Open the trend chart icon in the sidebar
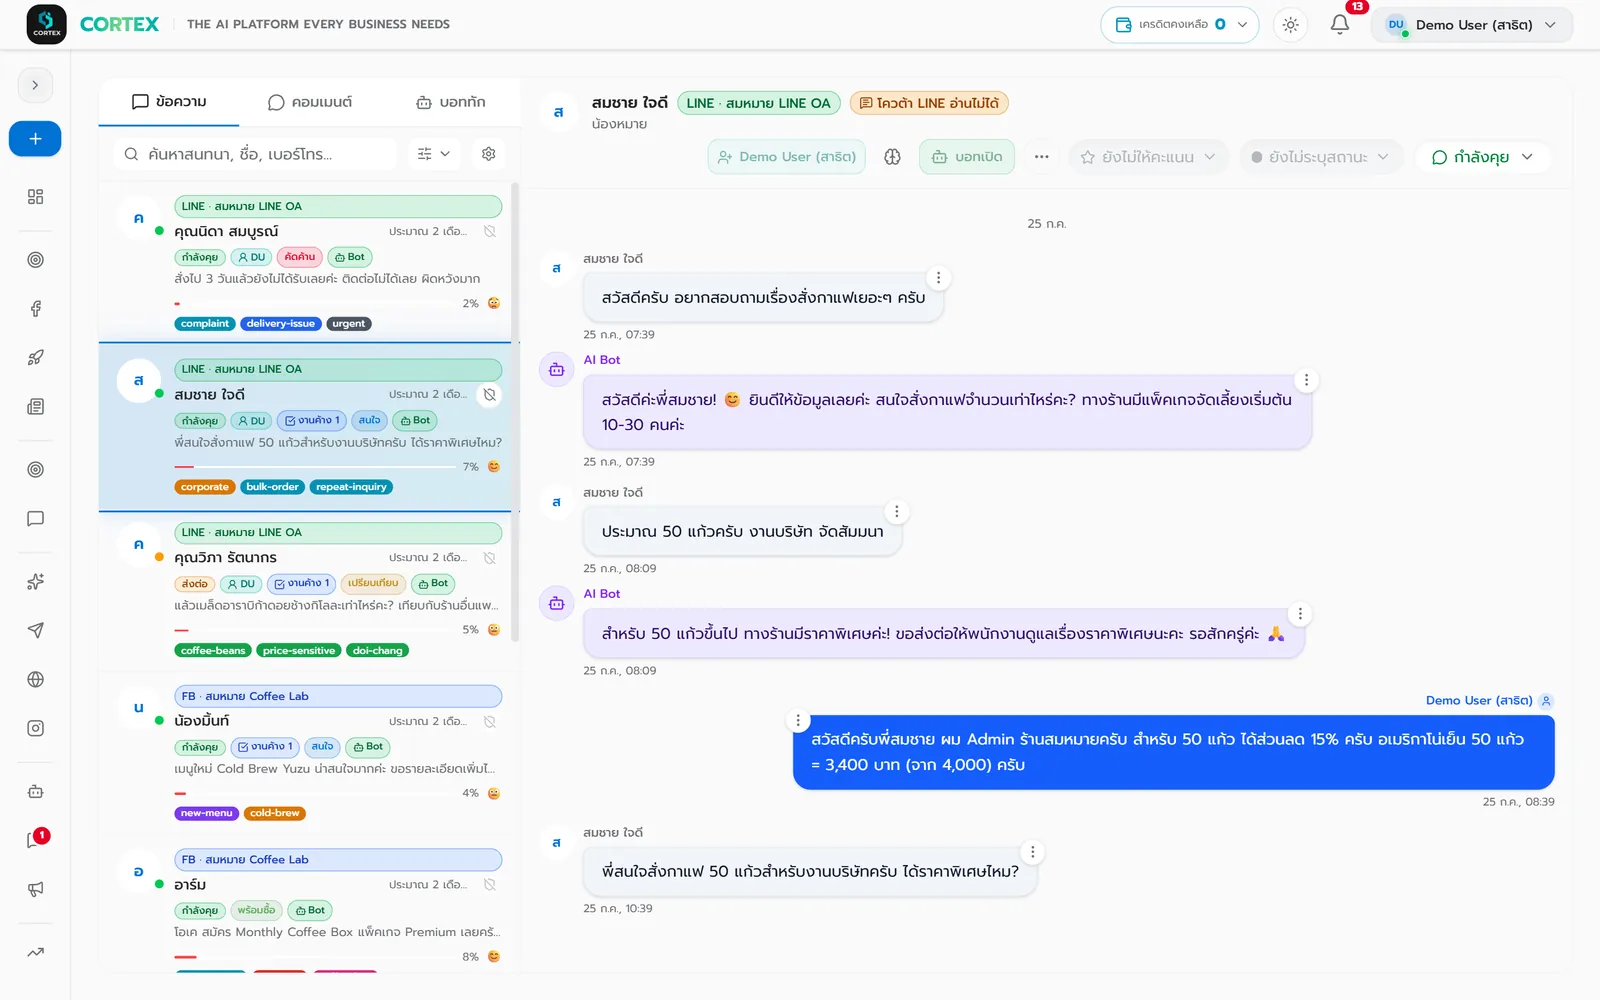This screenshot has height=1000, width=1600. pyautogui.click(x=35, y=952)
